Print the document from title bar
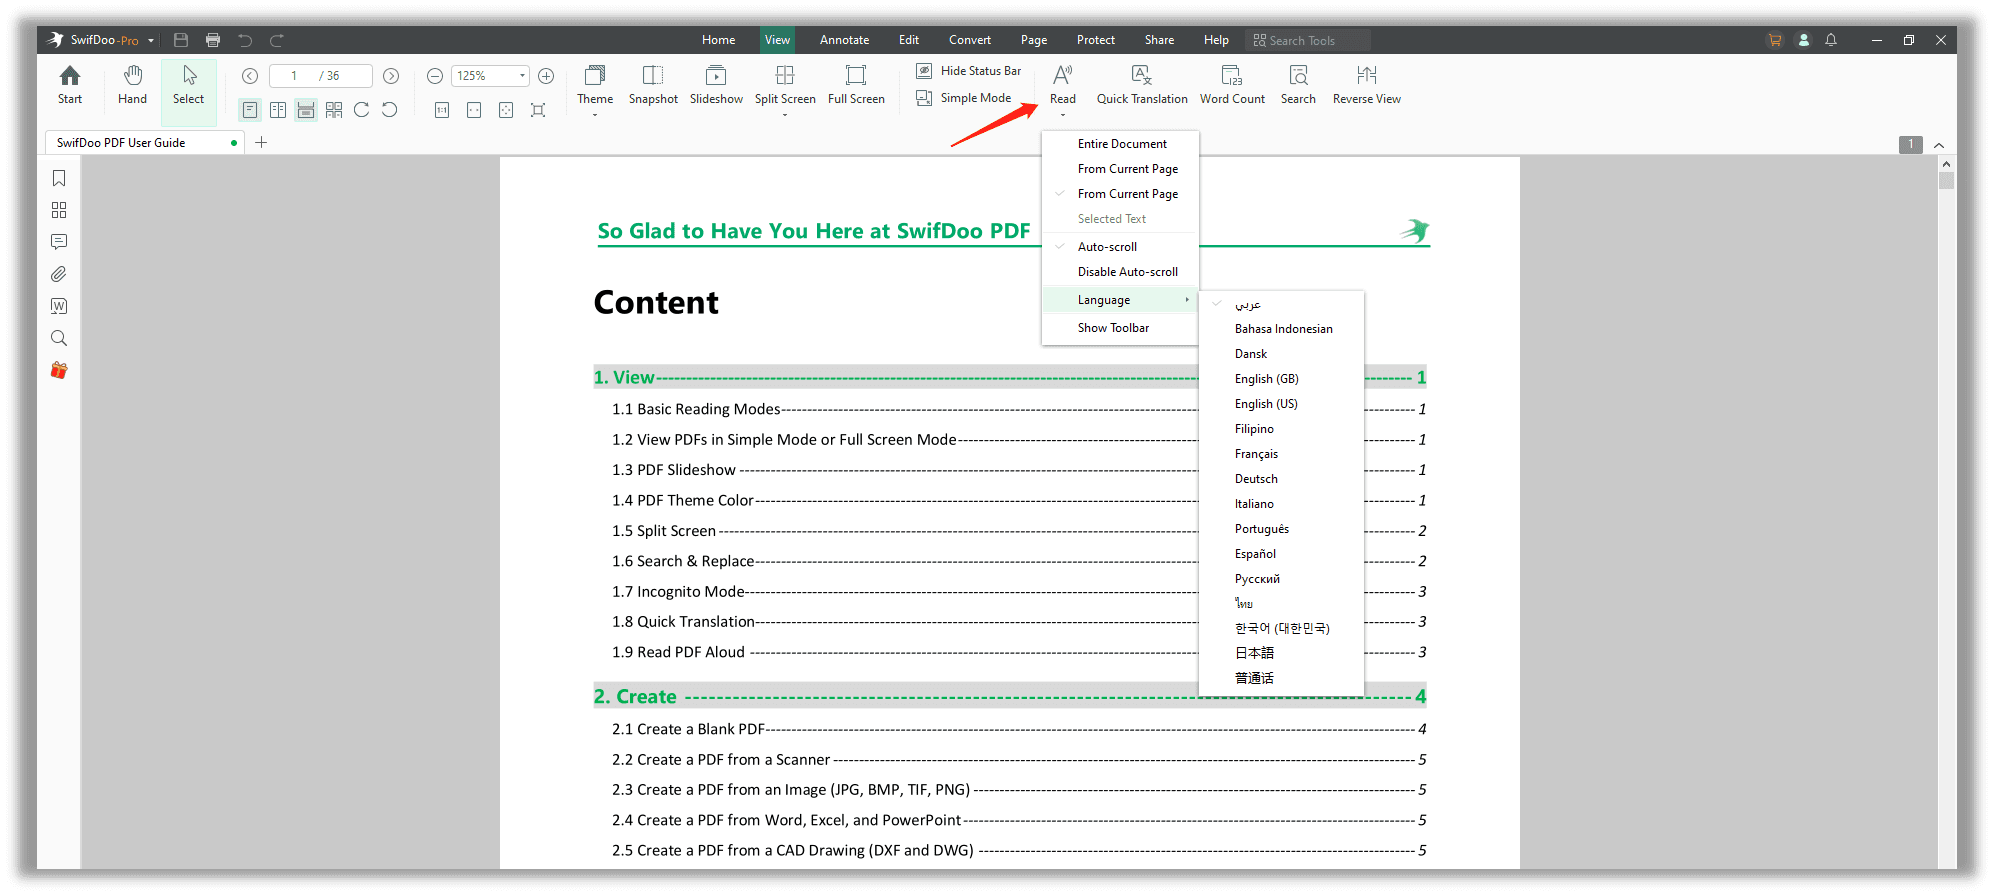Viewport: 1993px width, 895px height. pos(213,40)
